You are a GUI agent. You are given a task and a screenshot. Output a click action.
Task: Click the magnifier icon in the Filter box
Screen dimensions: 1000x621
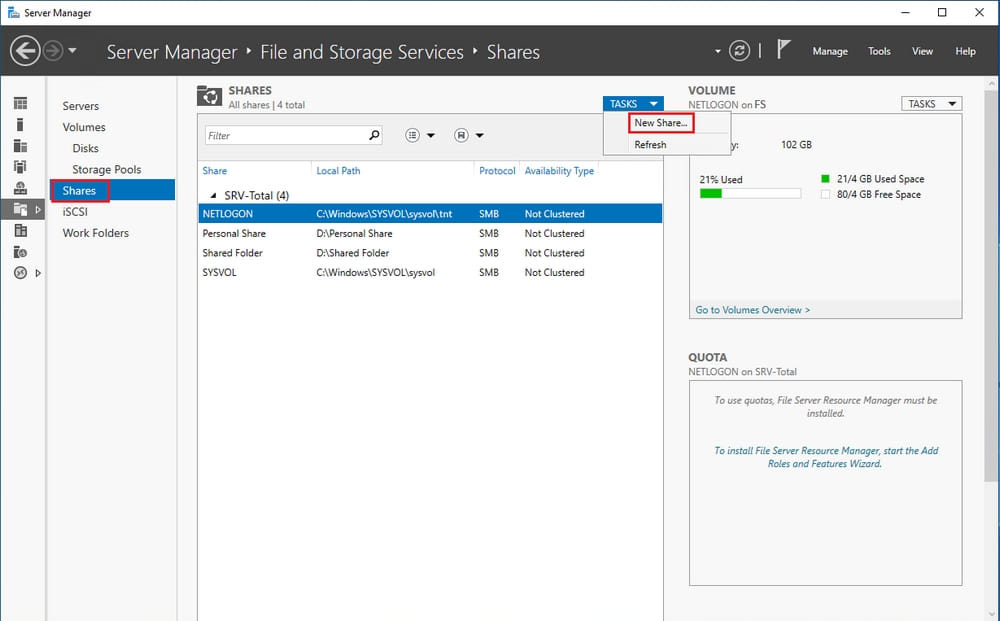tap(374, 135)
